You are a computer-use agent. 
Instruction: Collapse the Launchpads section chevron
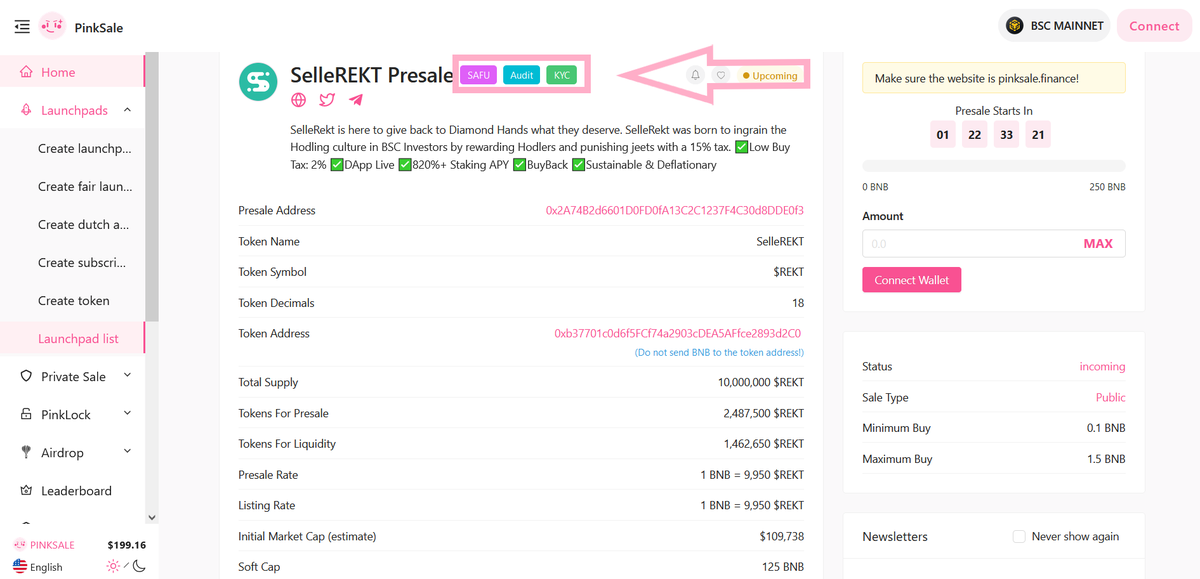(x=127, y=110)
